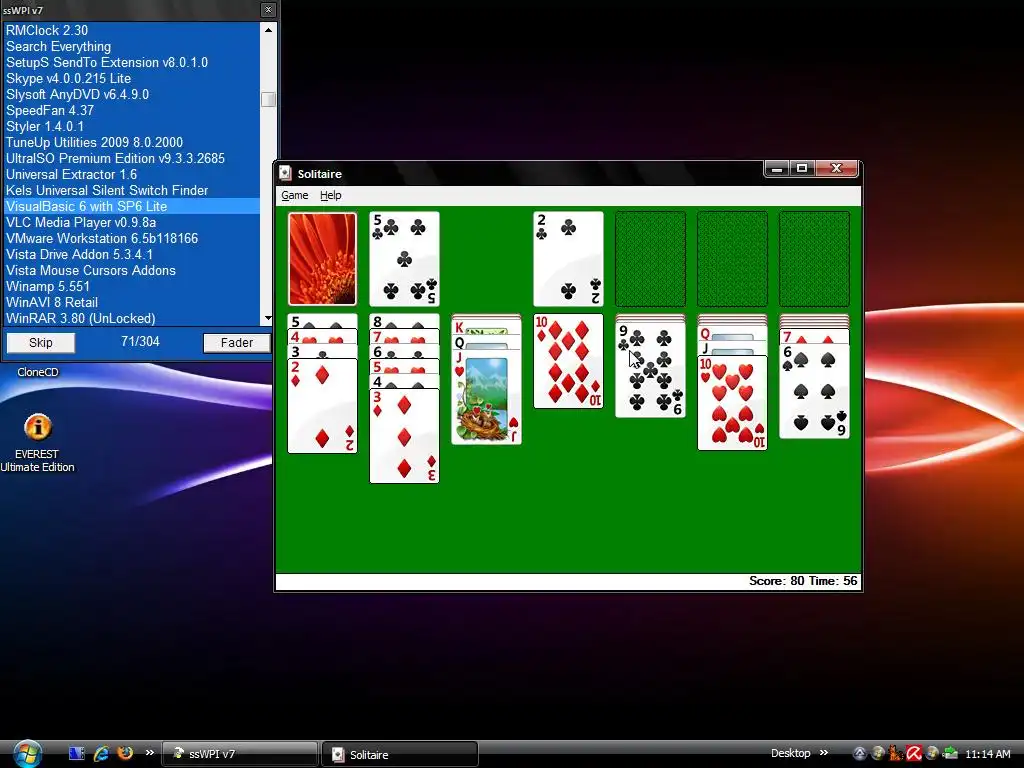Click the Solitaire taskbar button
Viewport: 1024px width, 768px height.
click(400, 754)
